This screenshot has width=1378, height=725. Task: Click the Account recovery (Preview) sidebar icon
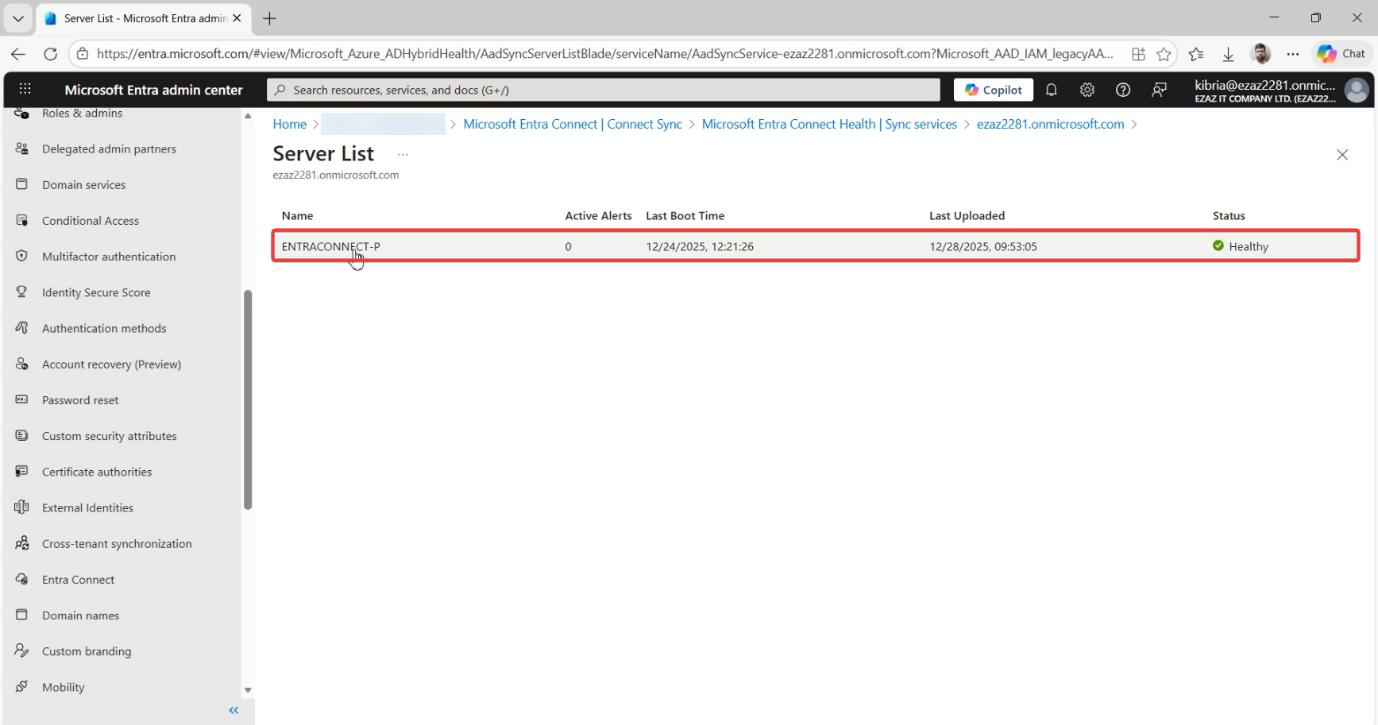21,364
